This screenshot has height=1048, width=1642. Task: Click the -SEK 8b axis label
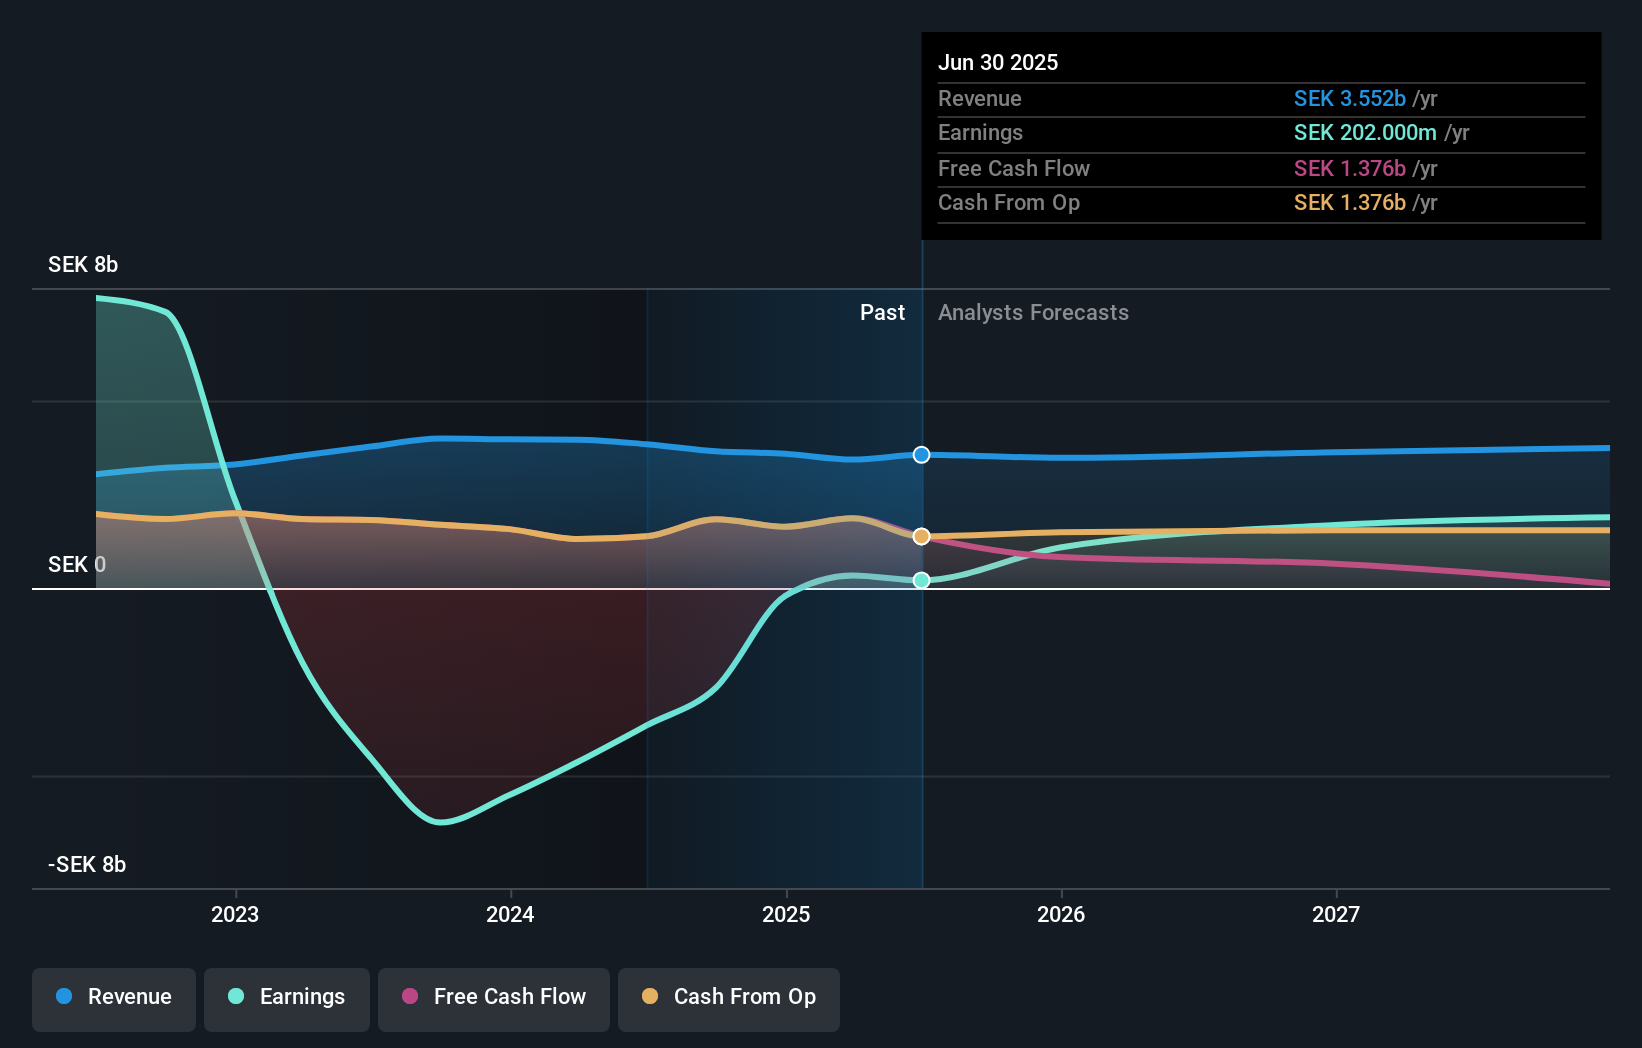coord(87,865)
